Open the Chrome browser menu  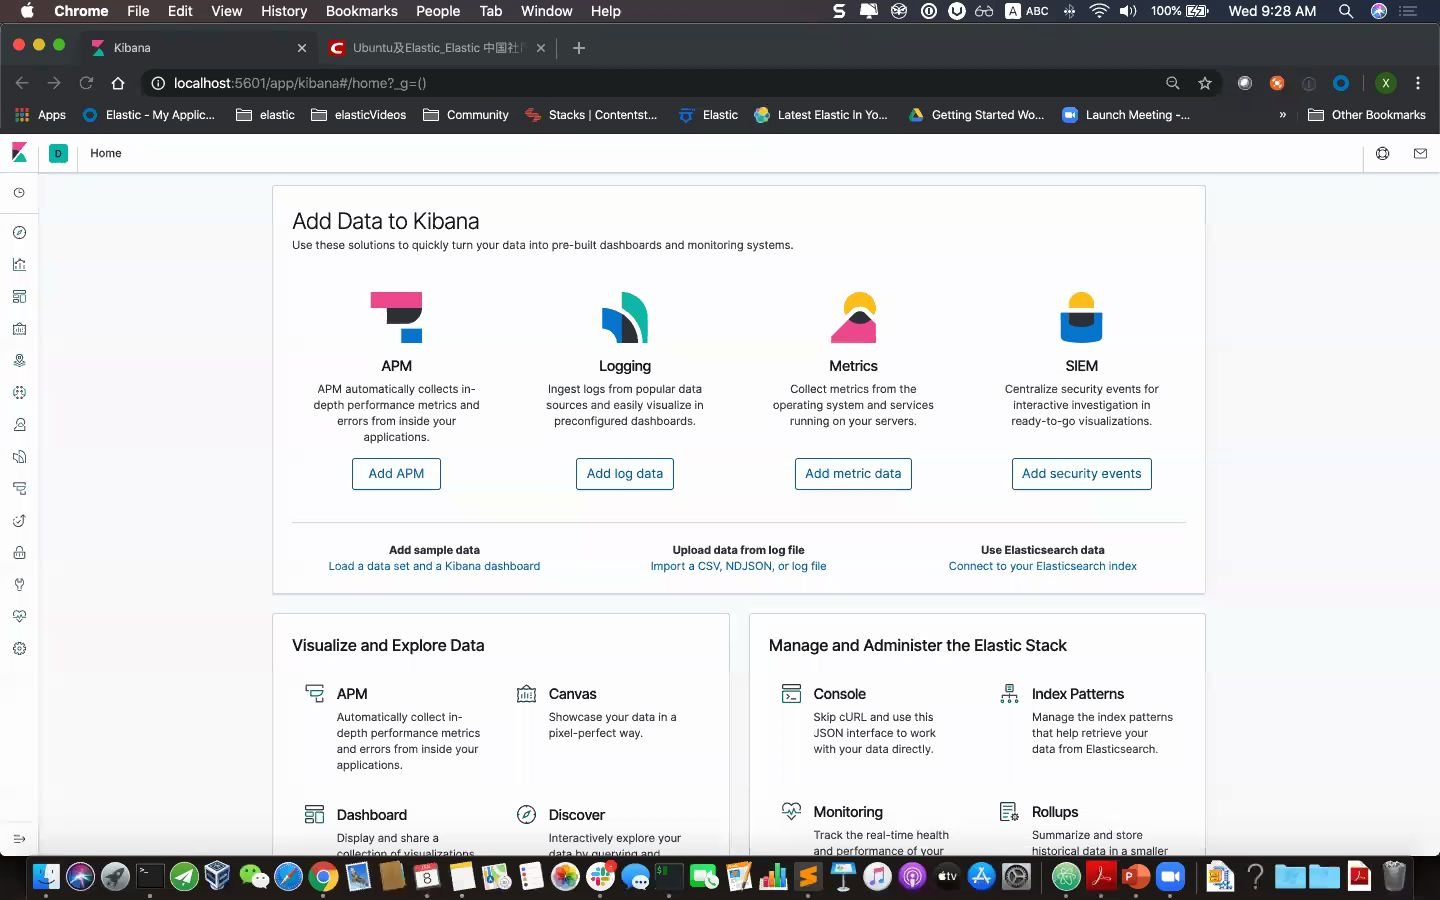click(1419, 83)
